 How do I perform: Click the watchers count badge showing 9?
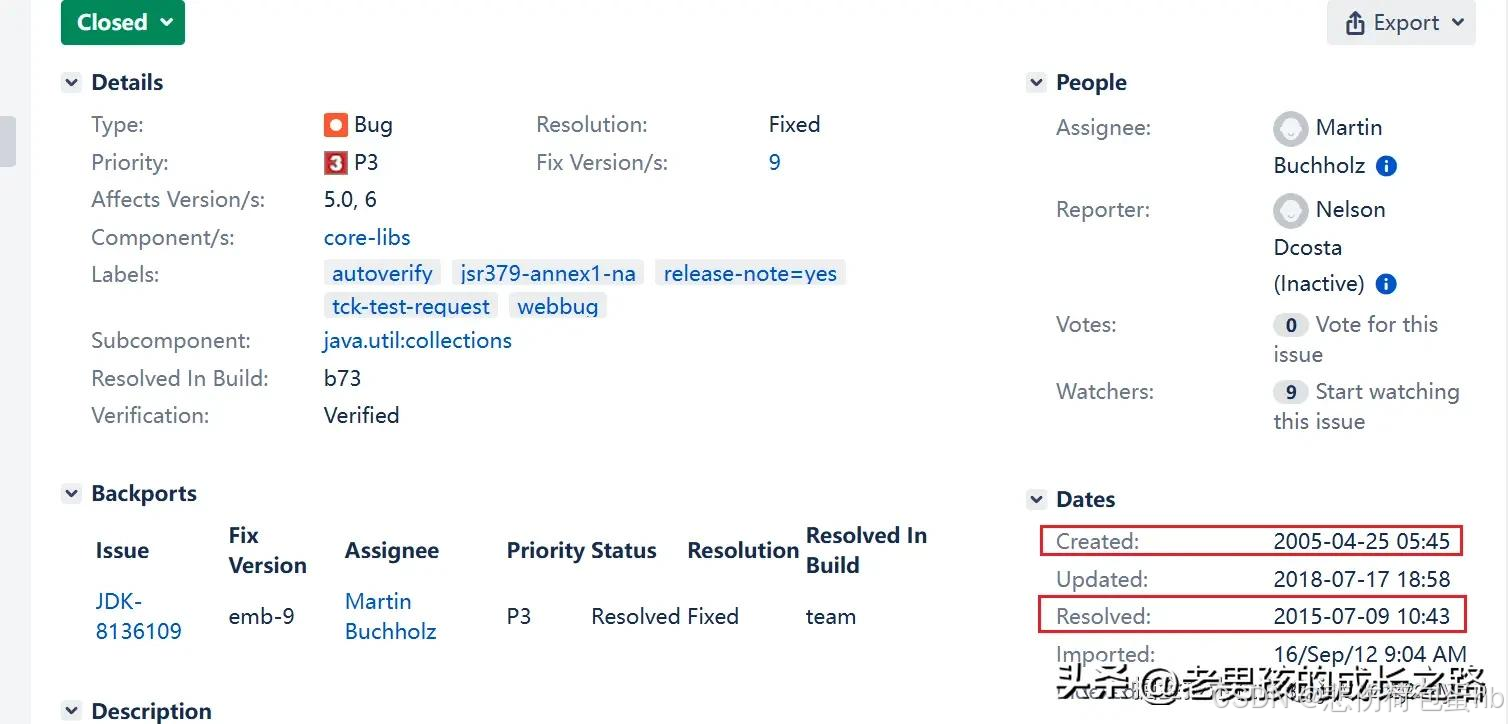click(x=1291, y=391)
